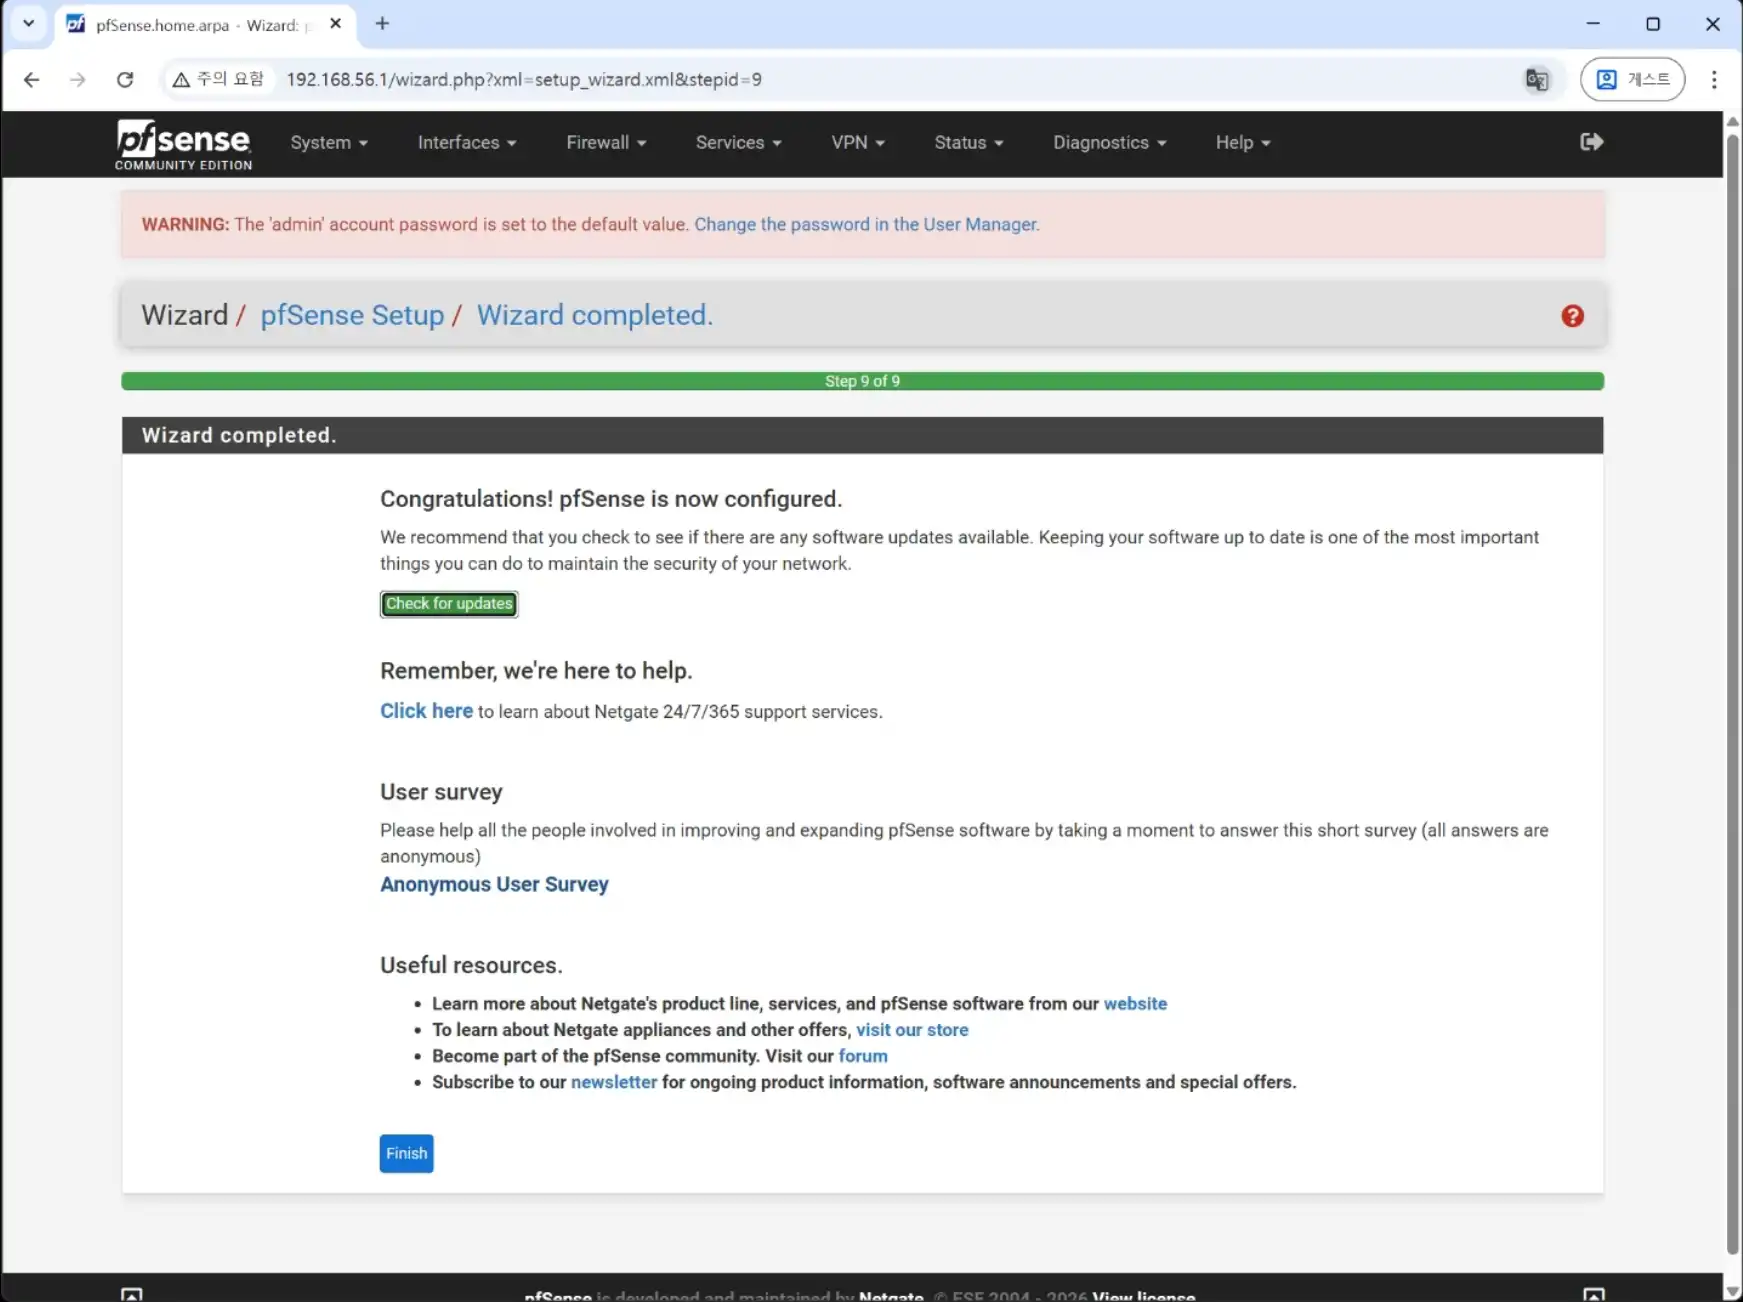Screen dimensions: 1743x1302
Task: Click the Step 9 of 9 progress bar
Action: (862, 381)
